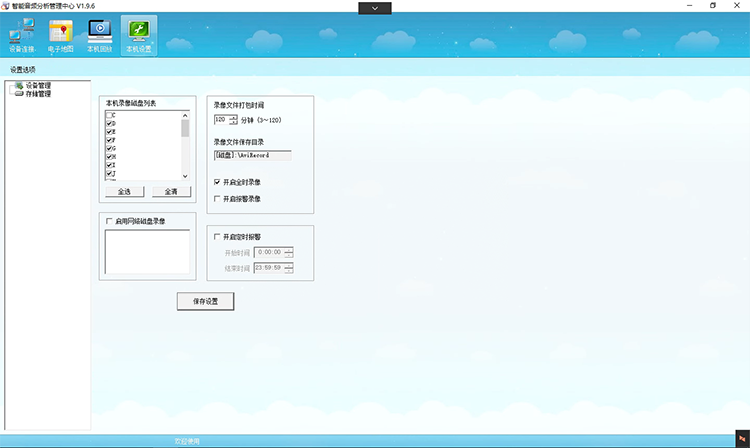Open the 设备连接 toolbar icon
Screen dimensions: 750x448
(21, 36)
